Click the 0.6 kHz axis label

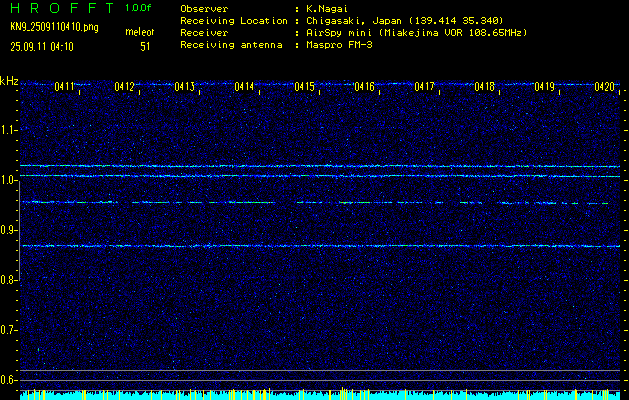(9, 380)
